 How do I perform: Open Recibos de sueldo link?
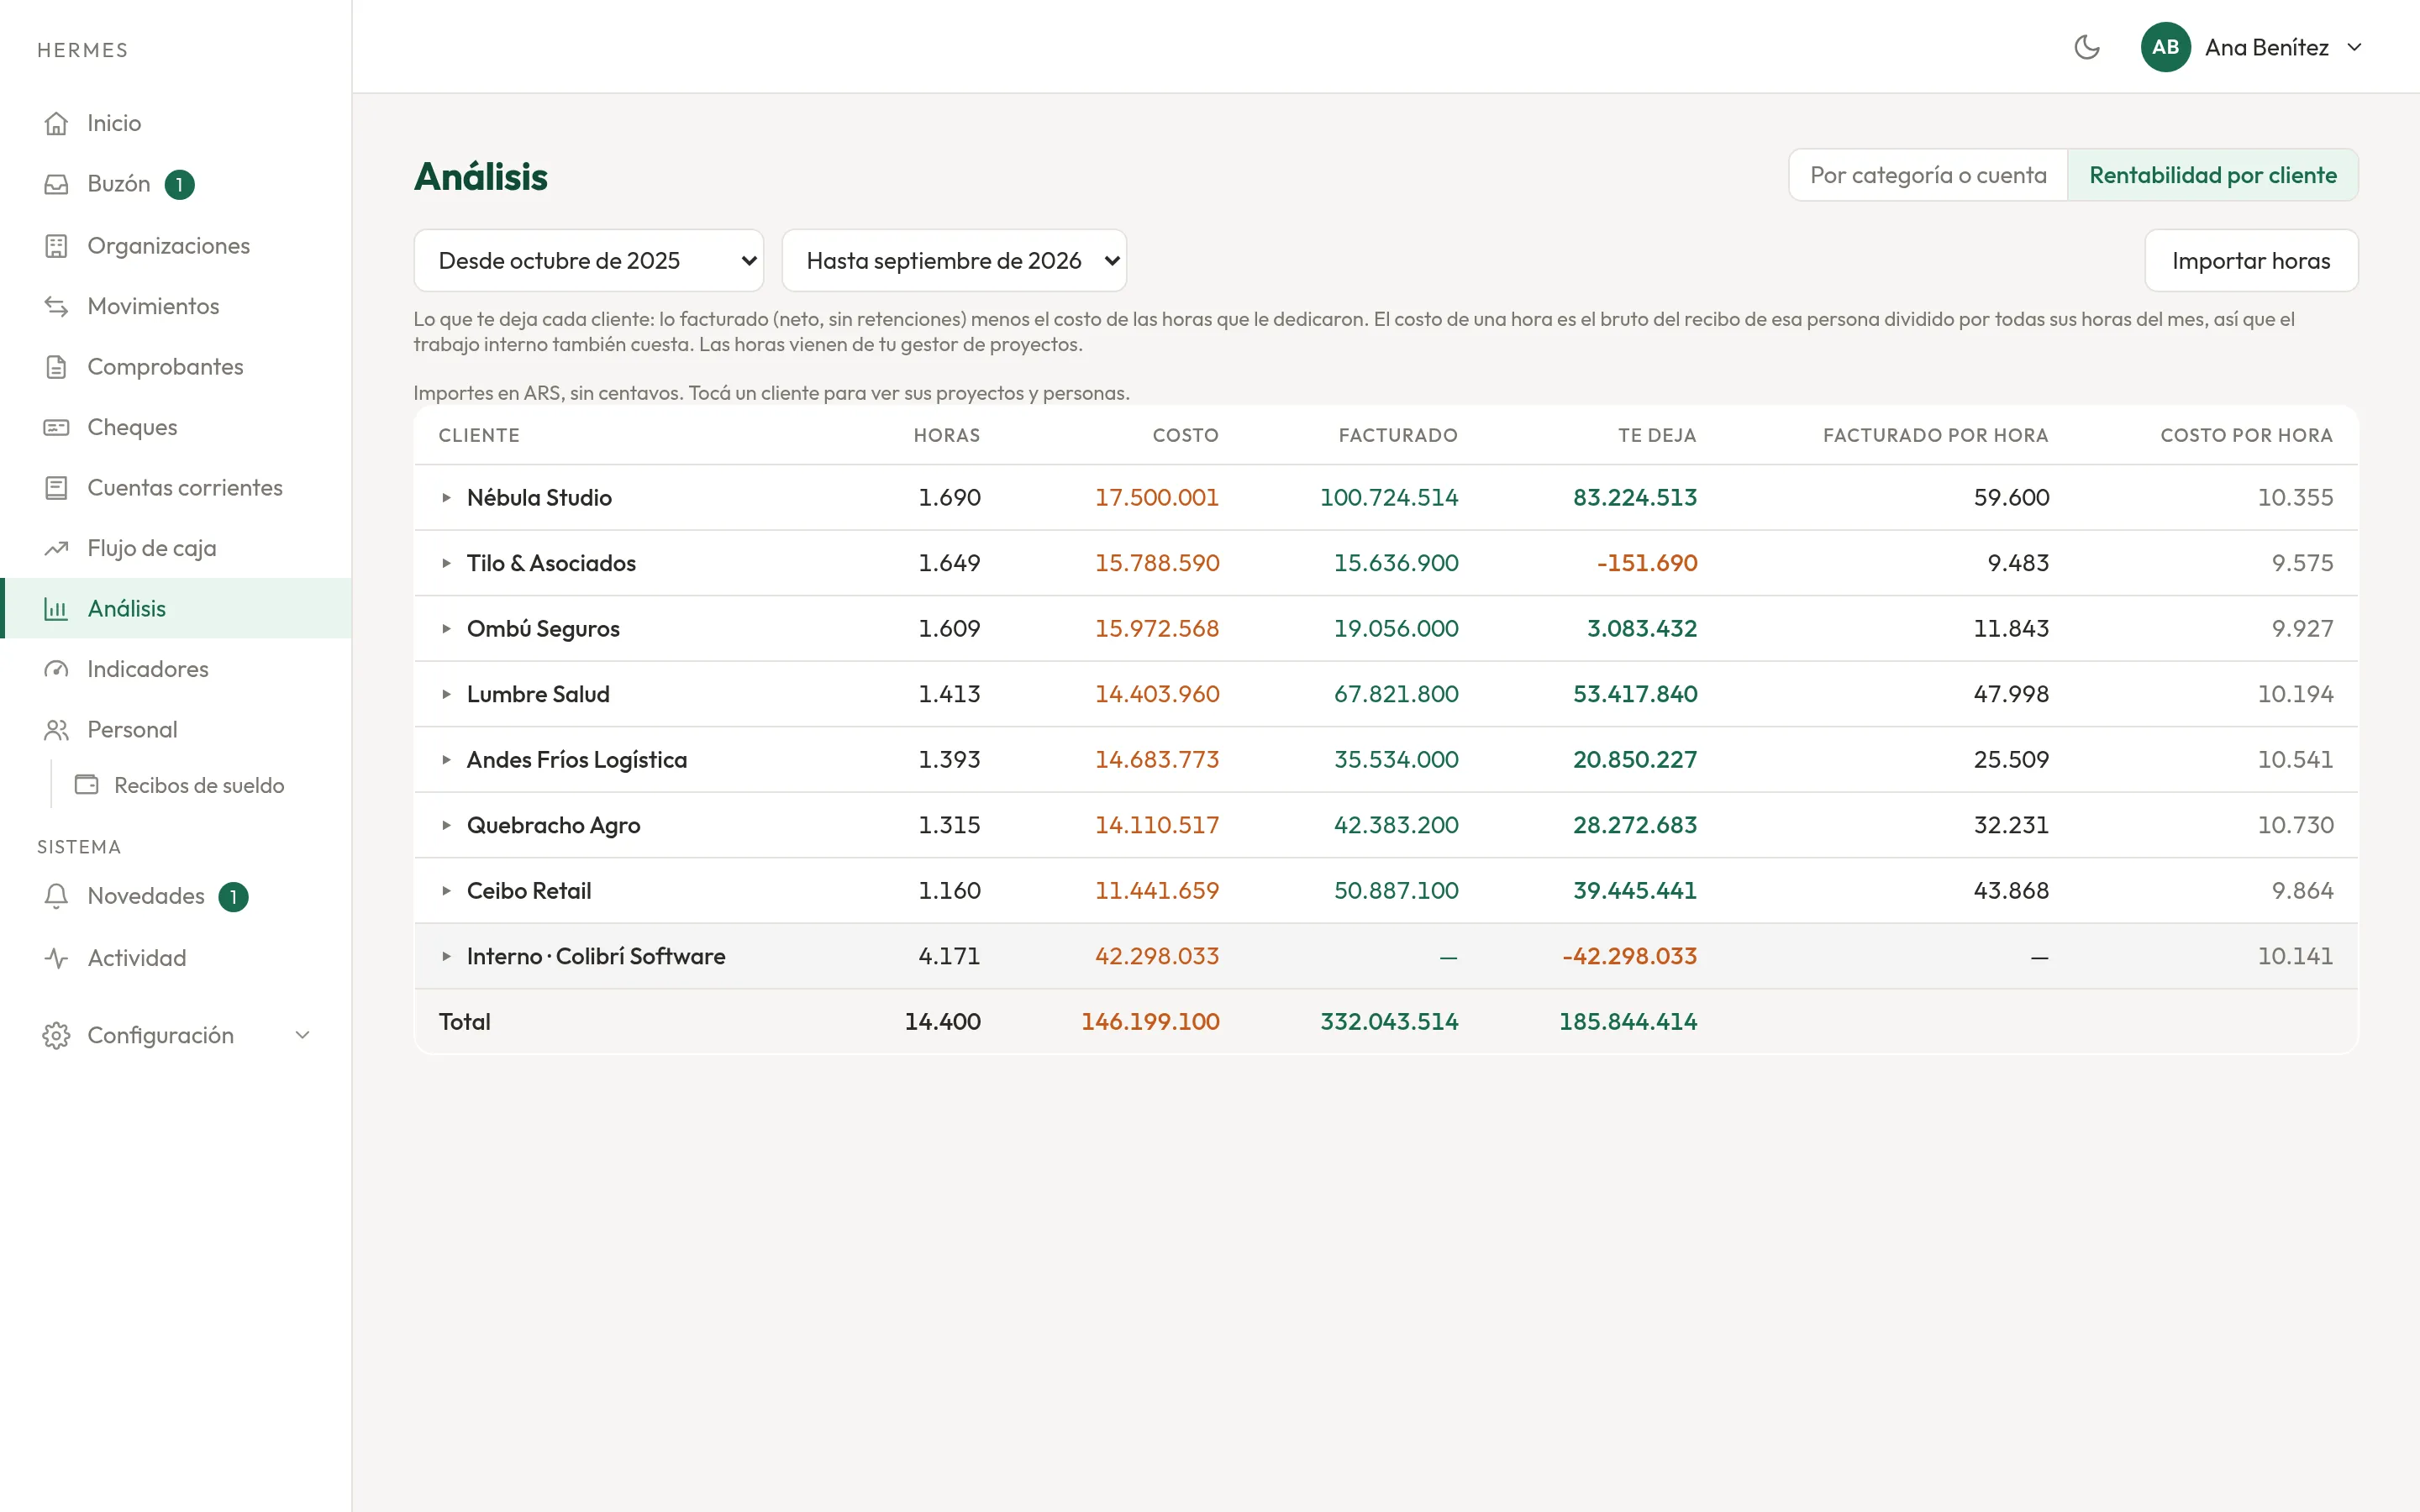(x=198, y=785)
